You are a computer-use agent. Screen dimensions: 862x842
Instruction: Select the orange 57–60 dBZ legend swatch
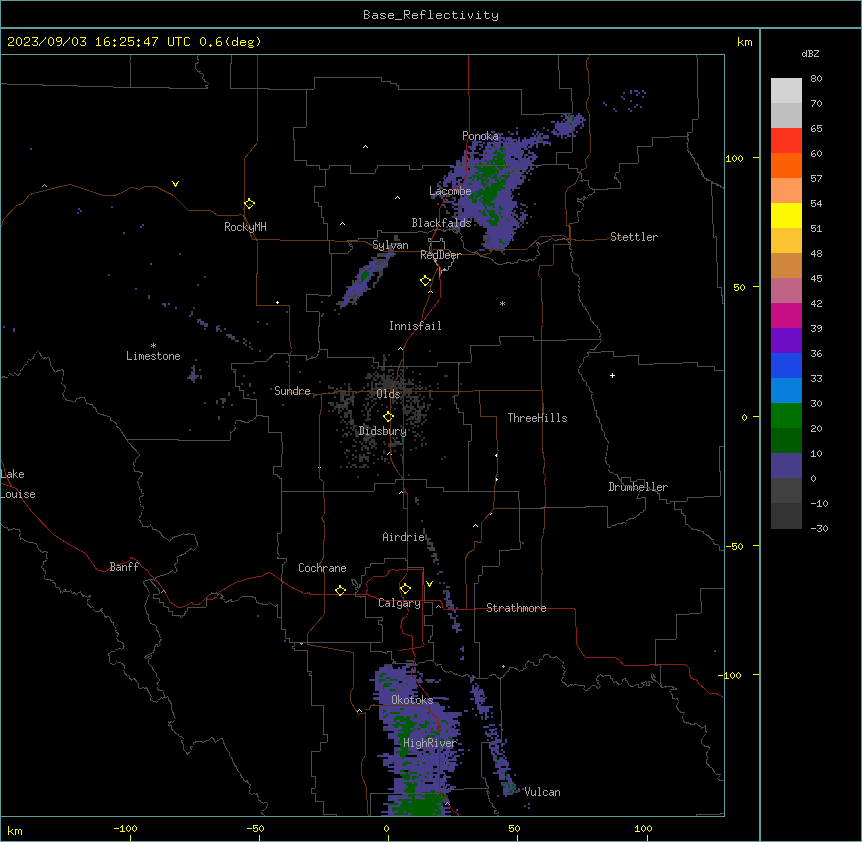786,165
